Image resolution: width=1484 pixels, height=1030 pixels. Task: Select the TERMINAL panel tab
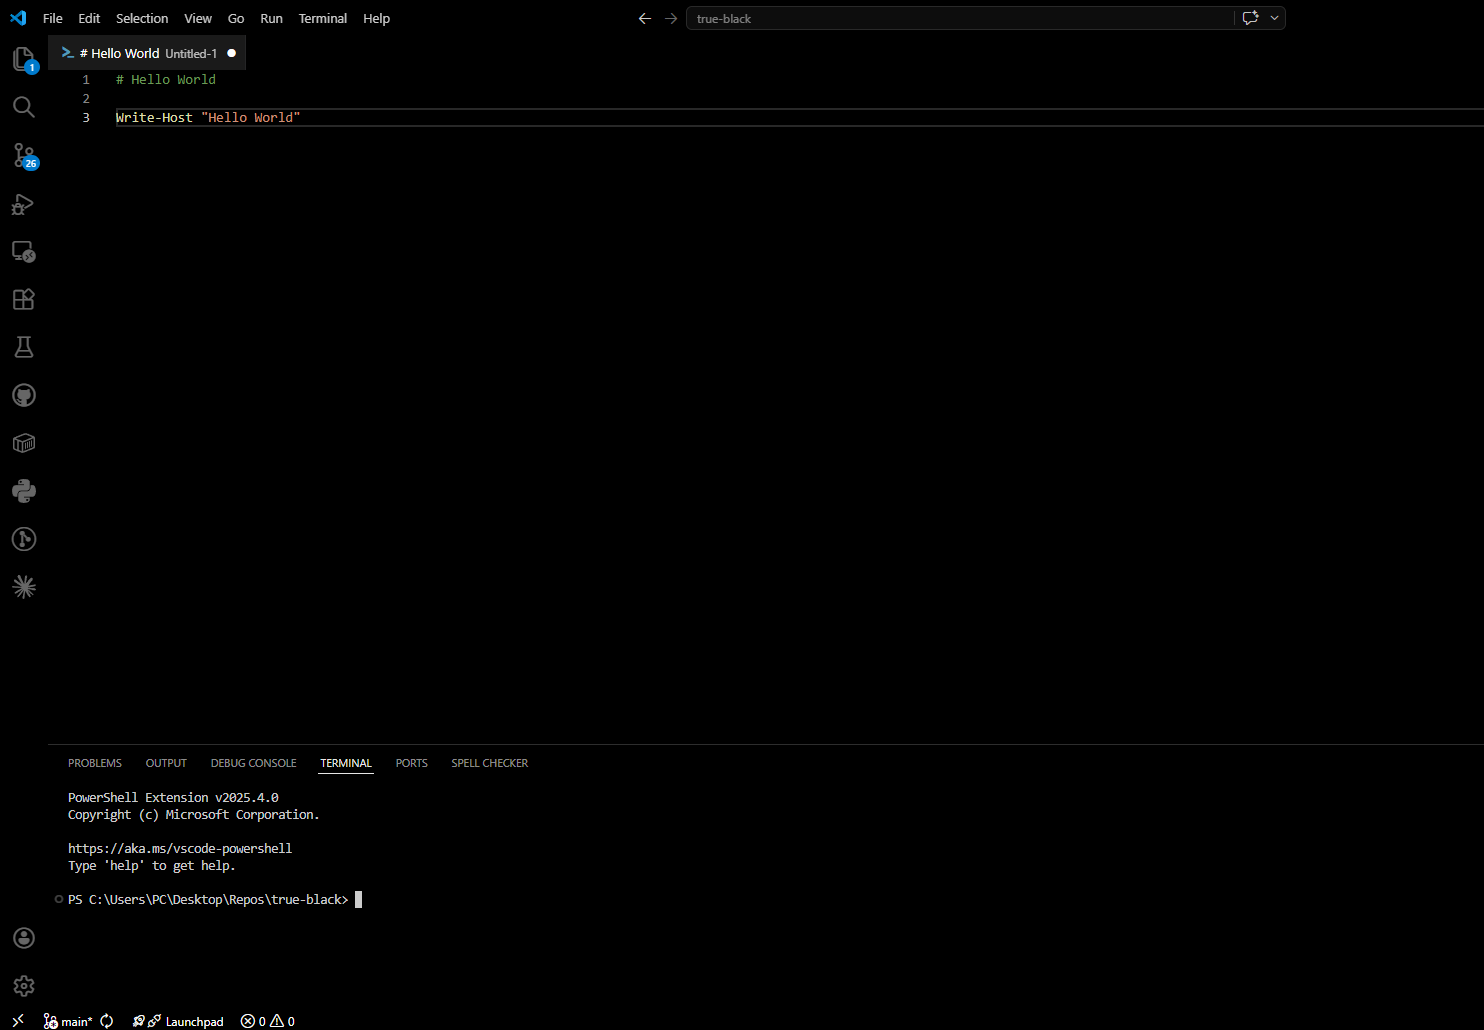pyautogui.click(x=346, y=763)
